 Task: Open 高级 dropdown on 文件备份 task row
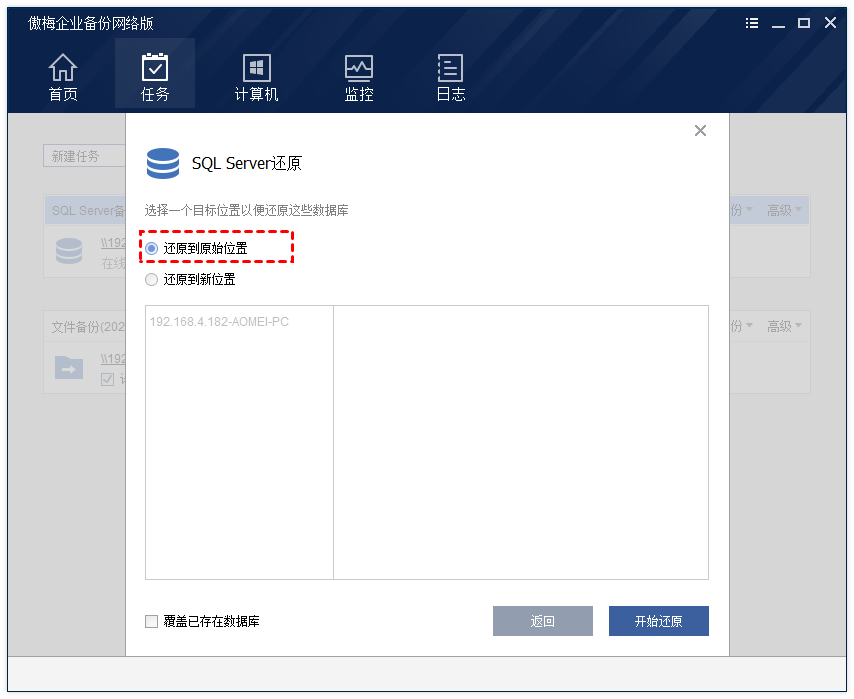click(x=784, y=326)
